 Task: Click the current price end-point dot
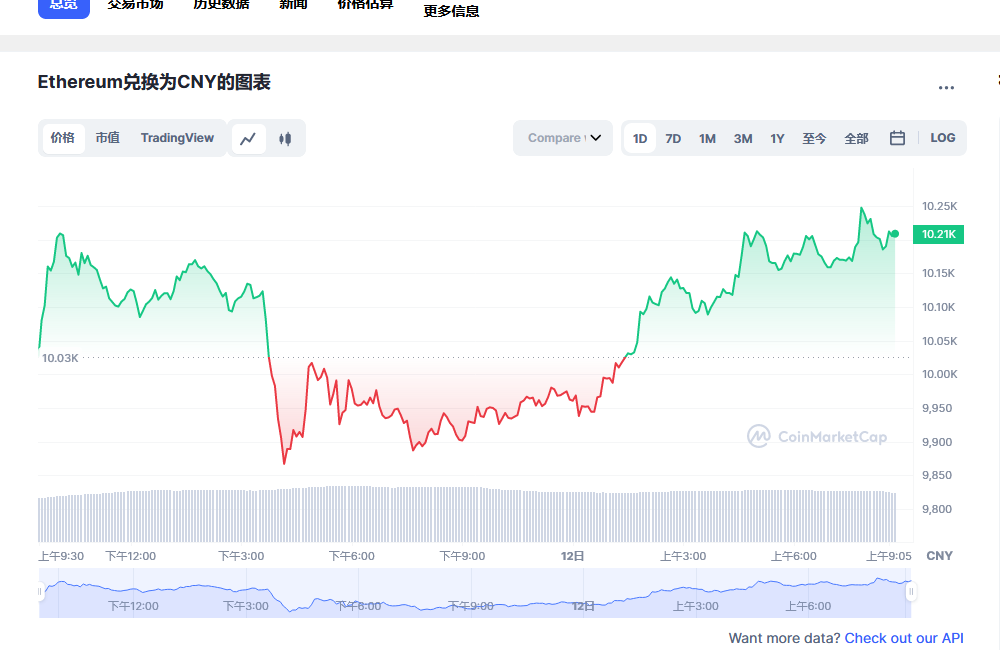tap(894, 234)
